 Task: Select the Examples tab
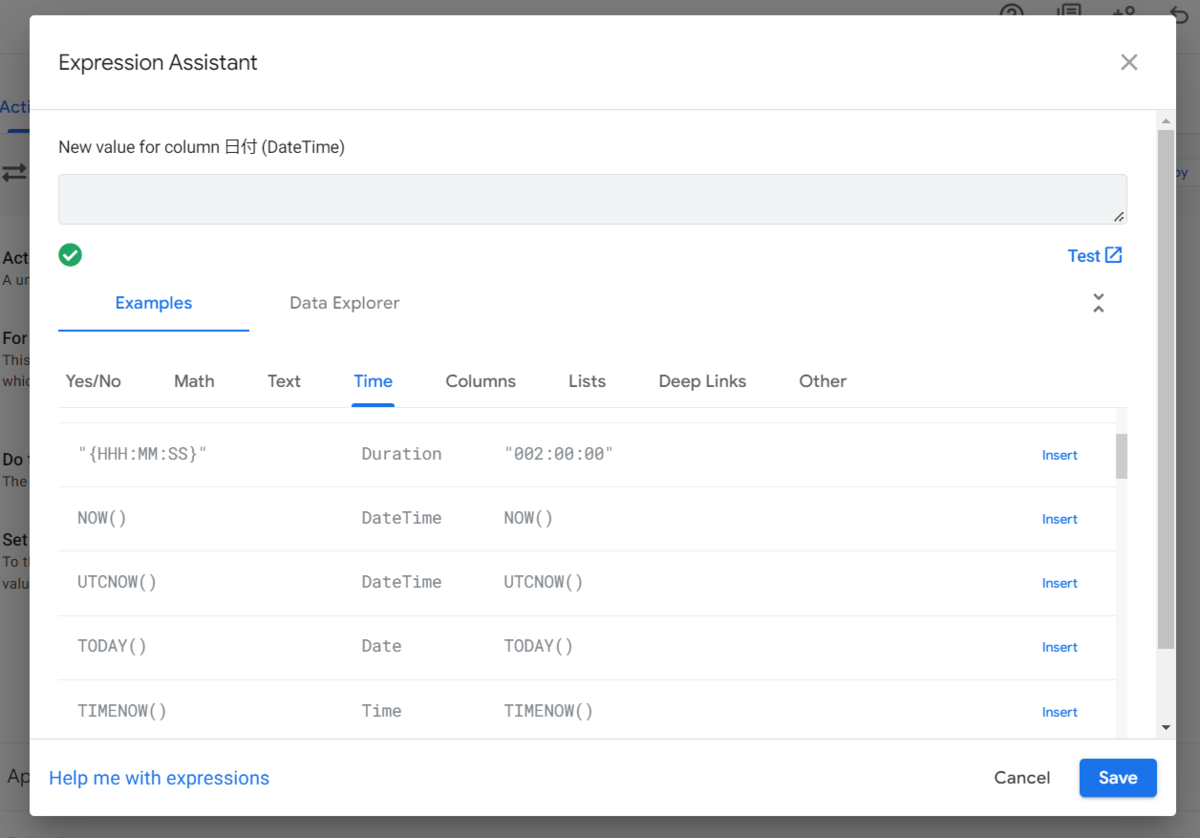pos(153,303)
